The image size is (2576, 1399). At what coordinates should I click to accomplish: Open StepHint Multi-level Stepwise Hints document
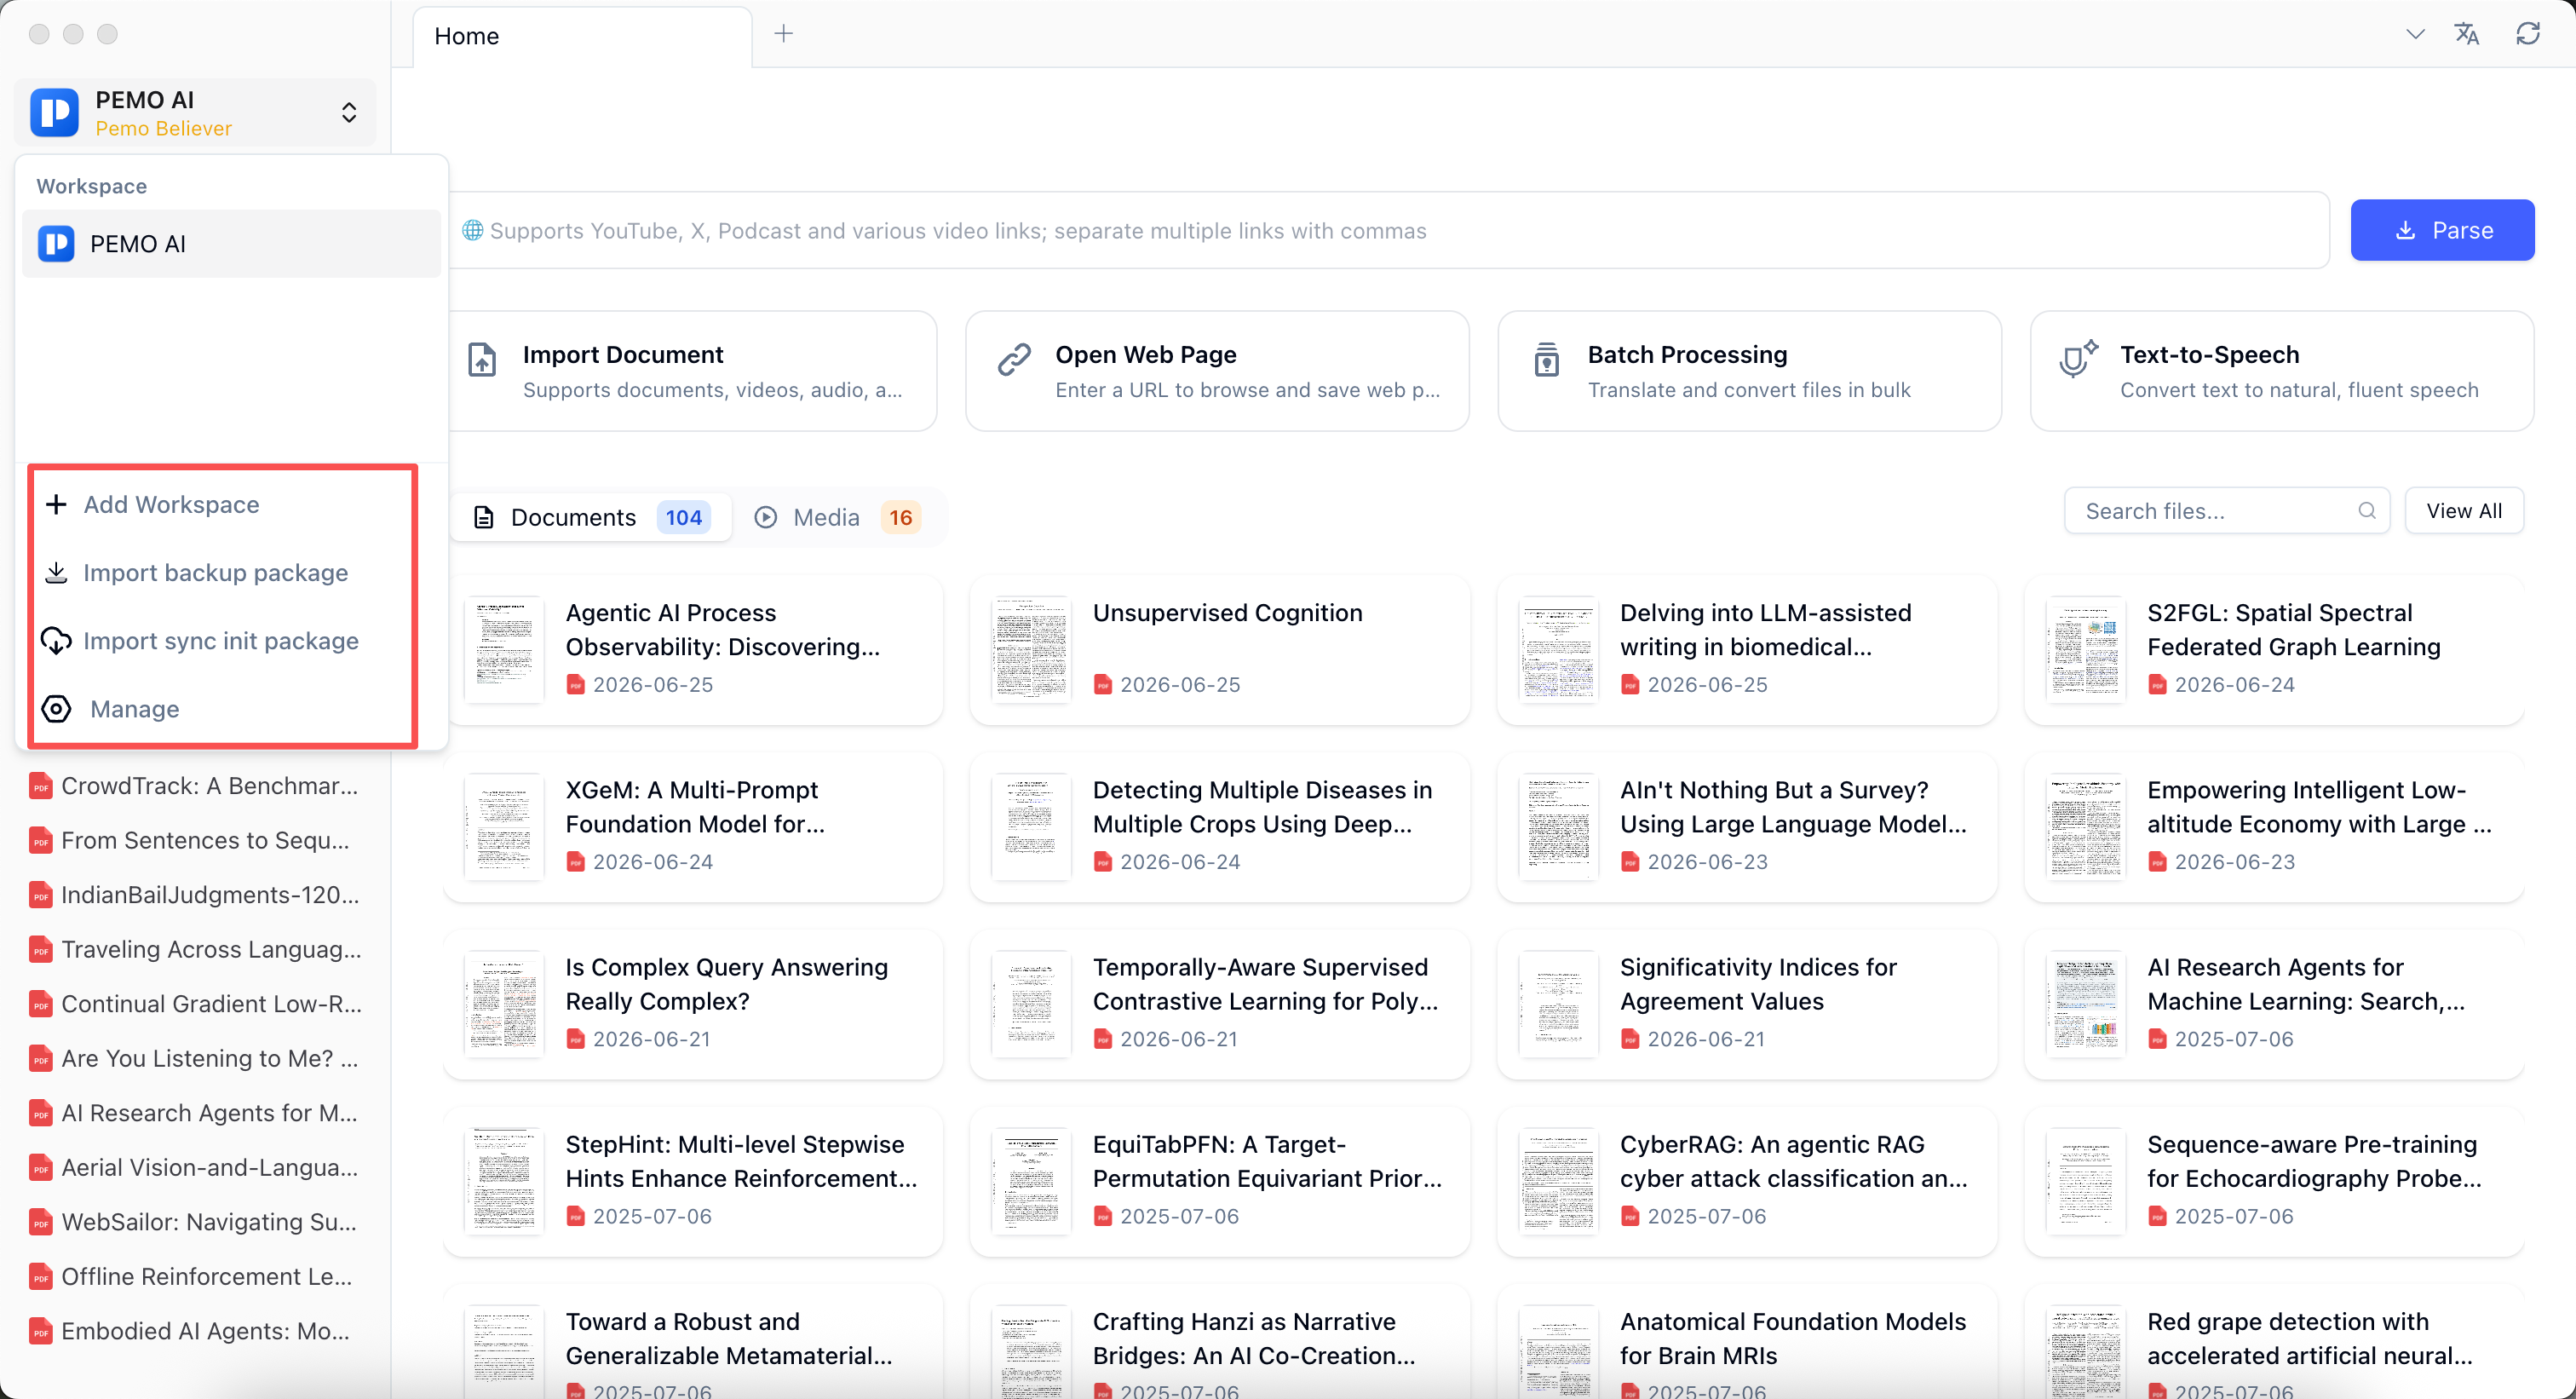pos(693,1180)
